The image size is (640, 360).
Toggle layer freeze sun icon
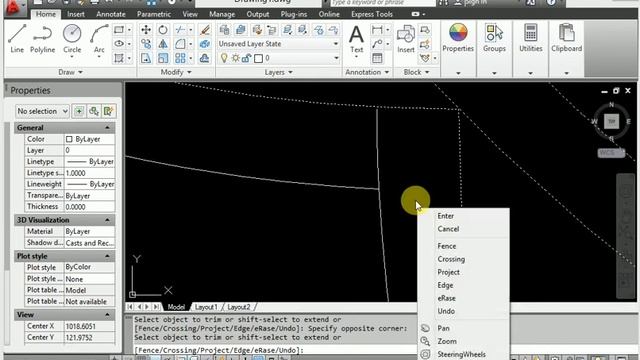coord(236,58)
